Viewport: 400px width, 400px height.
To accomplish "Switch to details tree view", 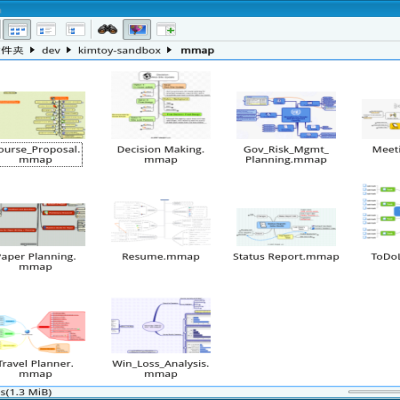I will [x=75, y=30].
